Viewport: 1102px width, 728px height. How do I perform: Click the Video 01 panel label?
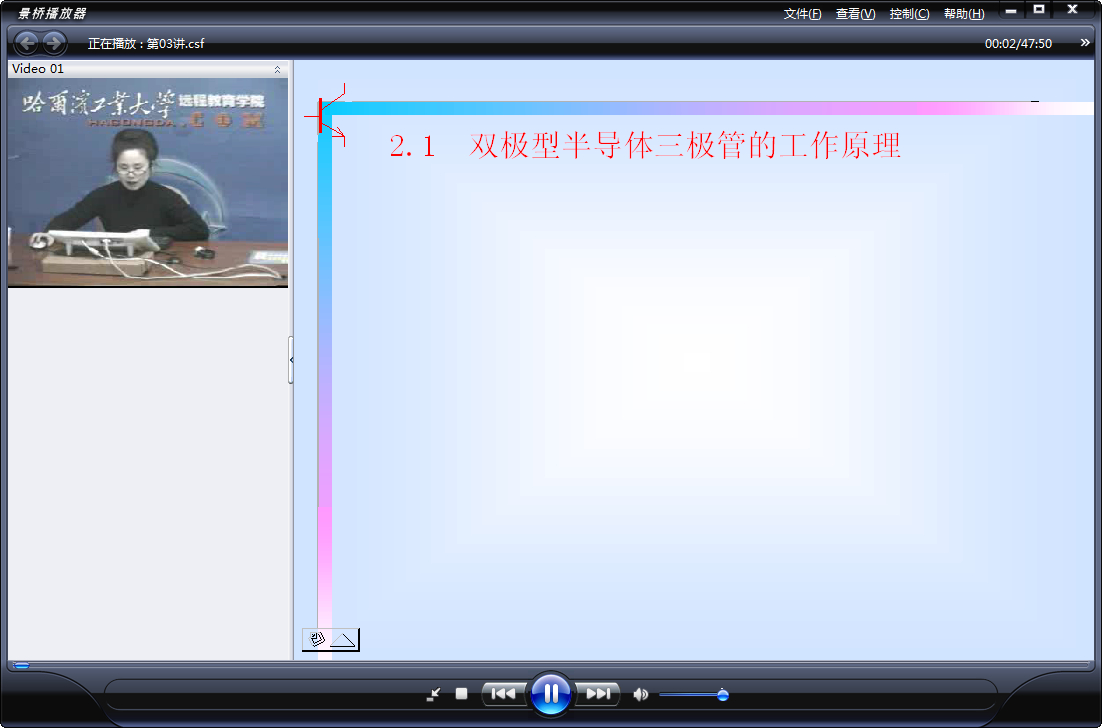[x=38, y=69]
